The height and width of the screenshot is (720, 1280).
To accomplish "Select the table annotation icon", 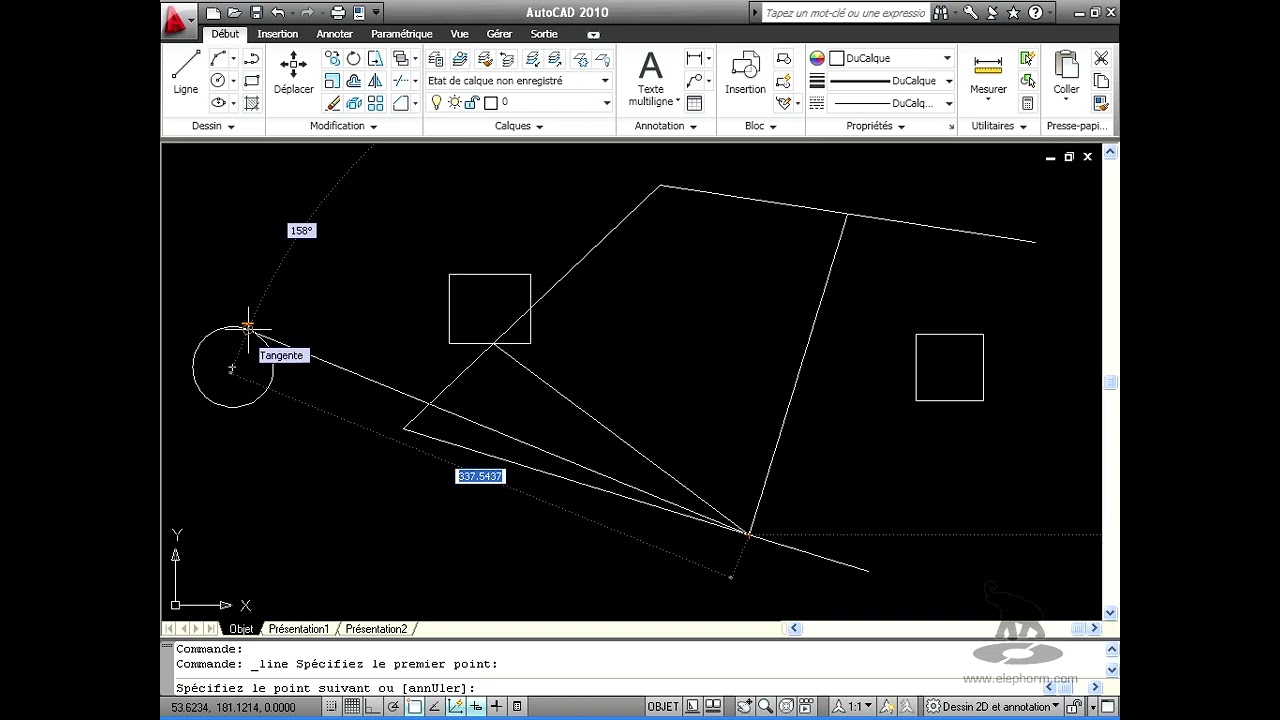I will [694, 103].
